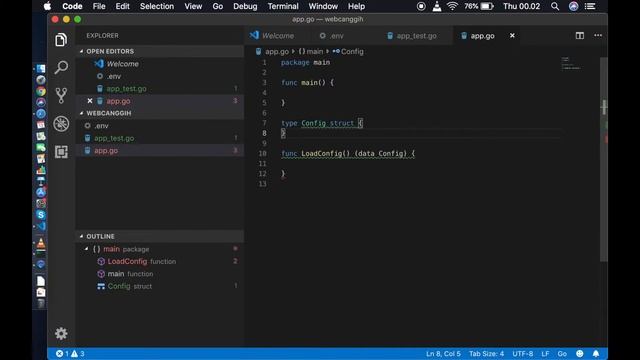Open the Explorer view in activity bar

pyautogui.click(x=61, y=40)
